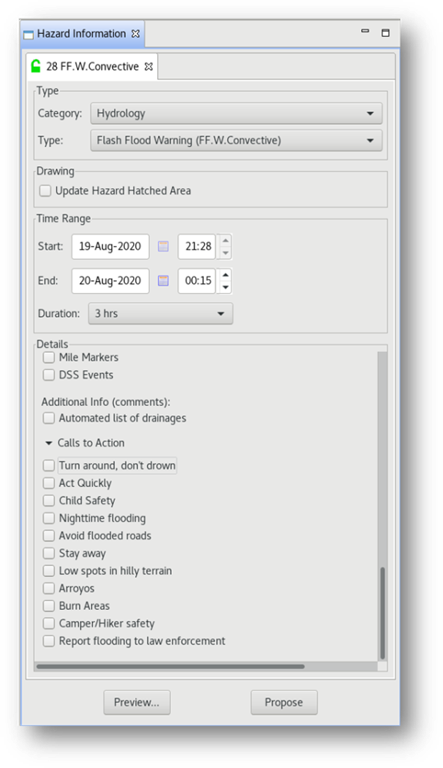Click the Details horizontal scrollbar
The image size is (443, 768).
click(171, 667)
